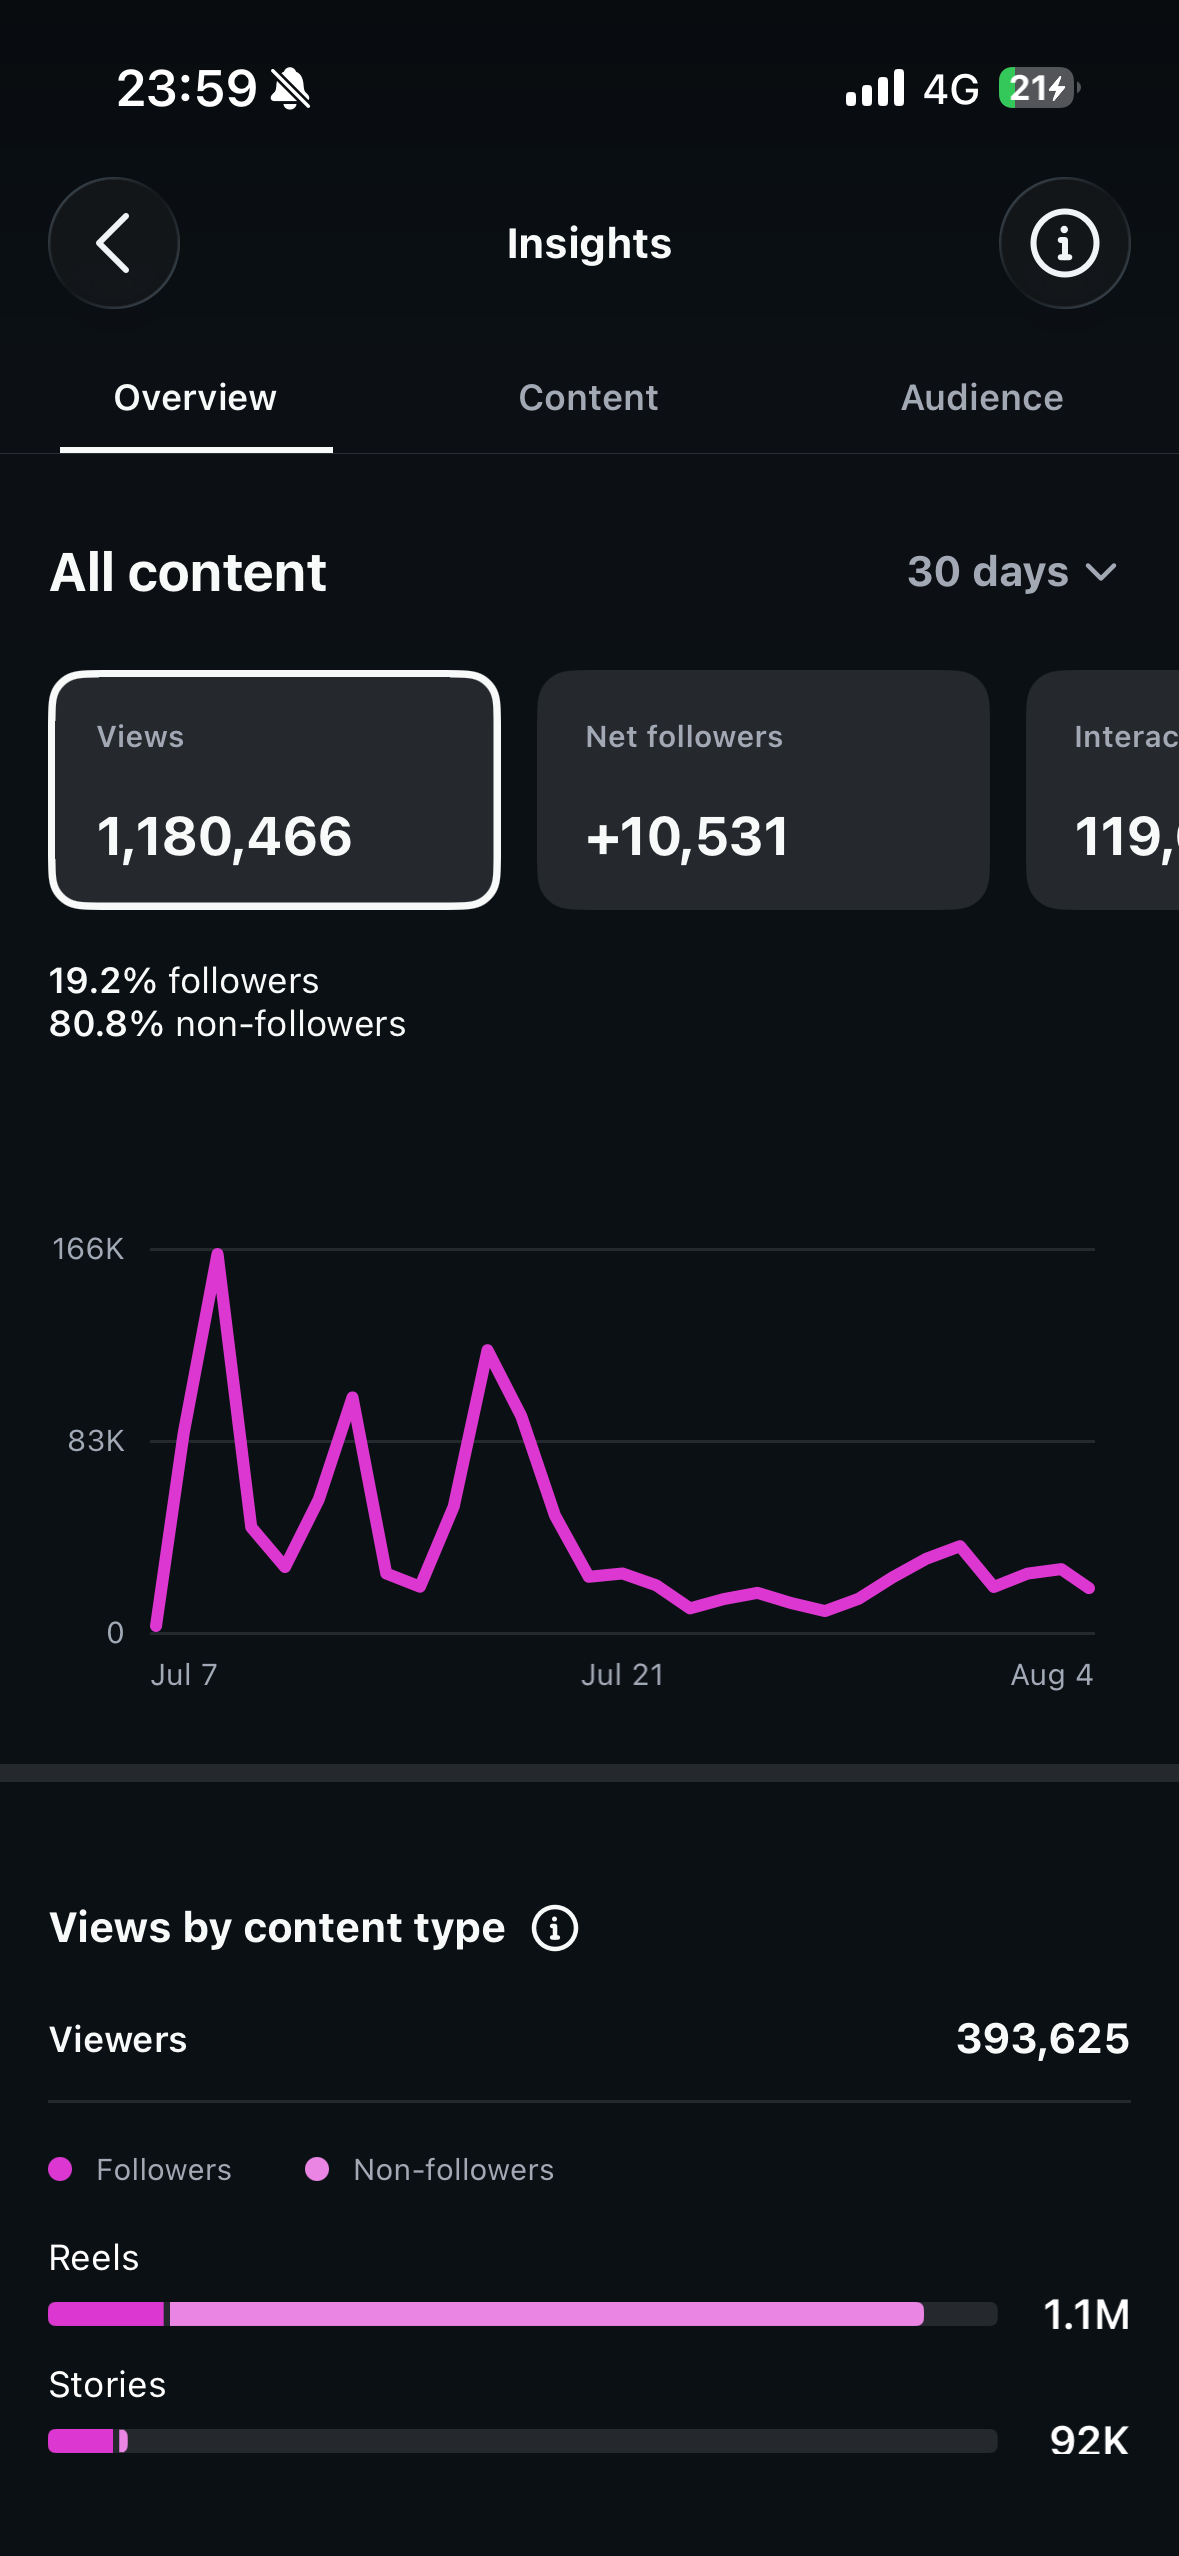
Task: Open the 30 days range dropdown
Action: pos(1012,572)
